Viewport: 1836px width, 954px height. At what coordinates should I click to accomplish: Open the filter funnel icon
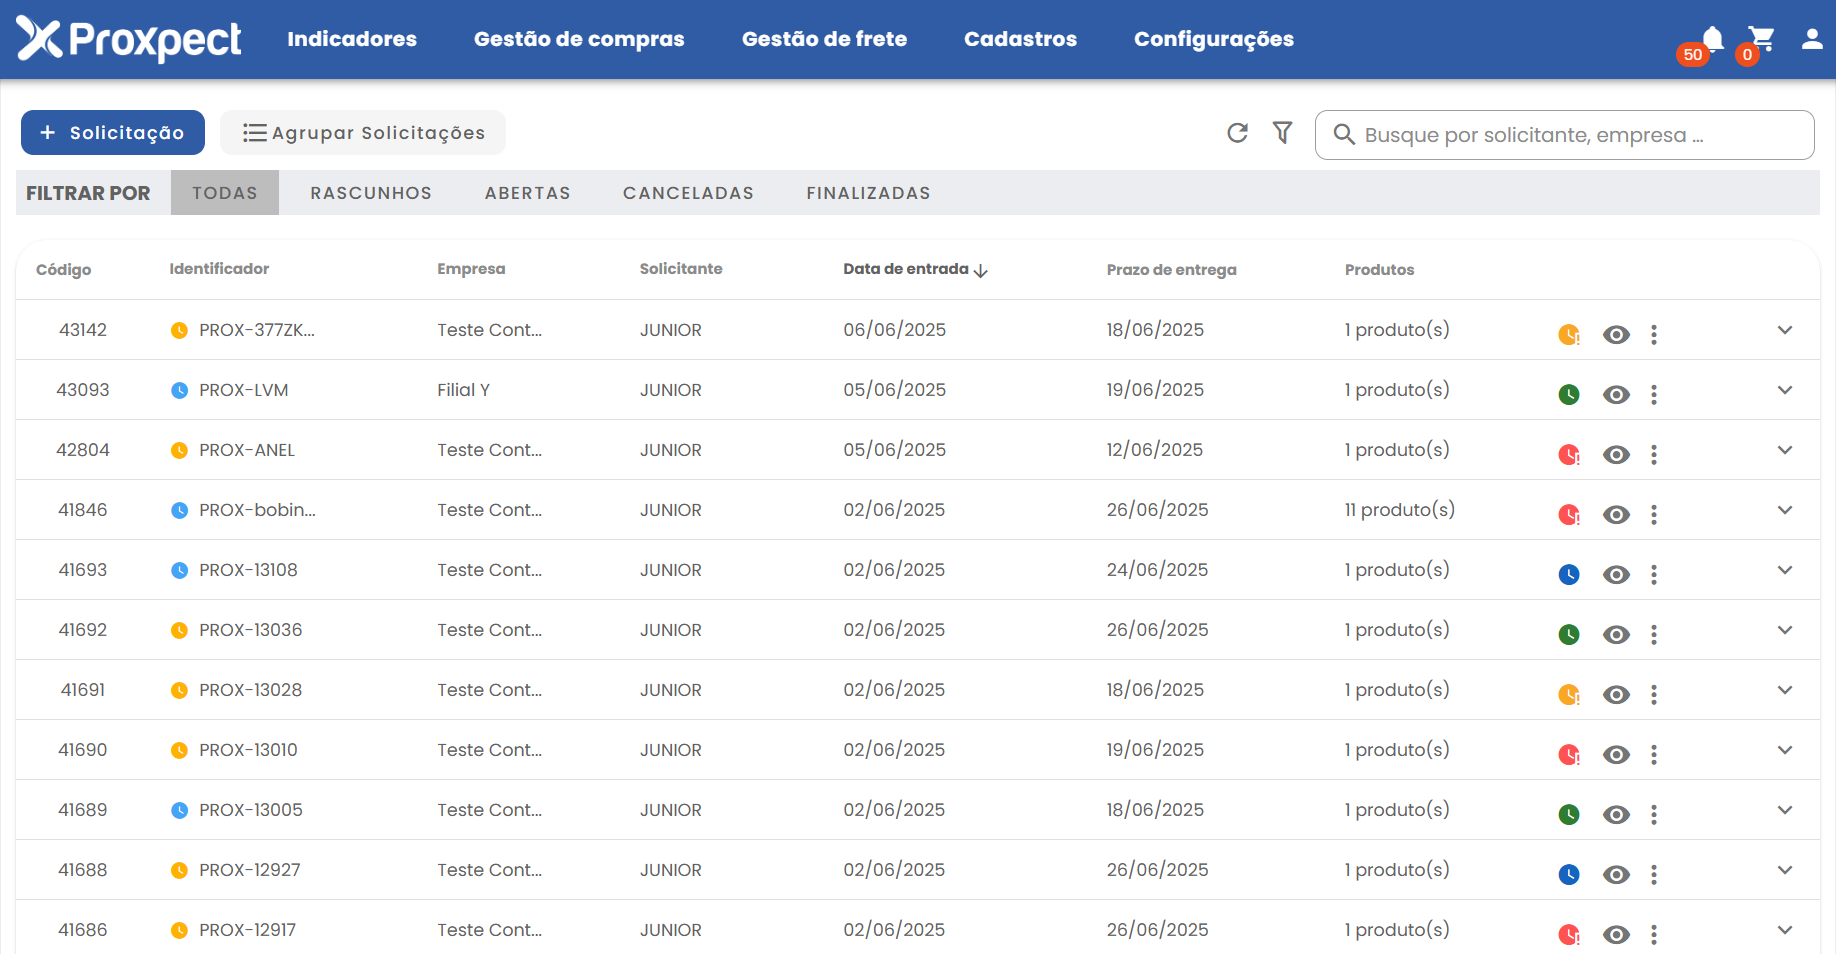tap(1282, 133)
